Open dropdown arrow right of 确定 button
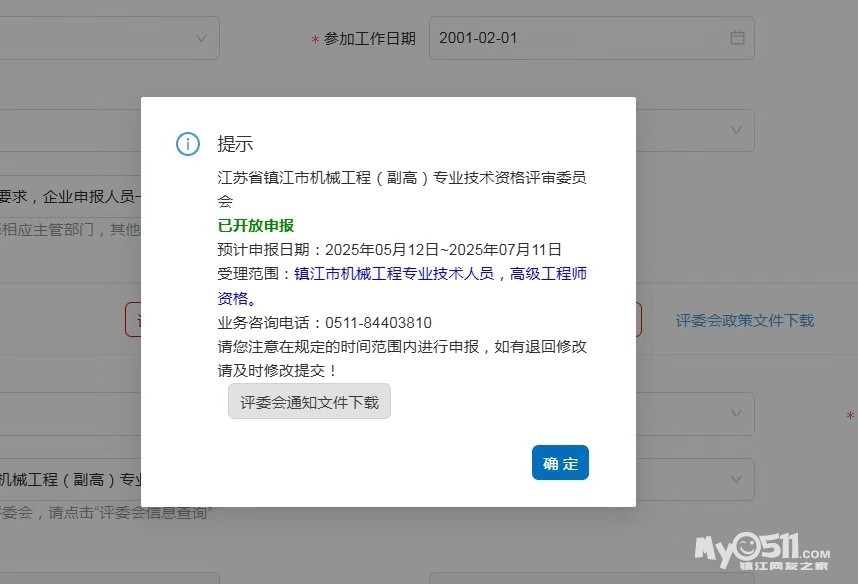This screenshot has width=858, height=584. coord(736,480)
